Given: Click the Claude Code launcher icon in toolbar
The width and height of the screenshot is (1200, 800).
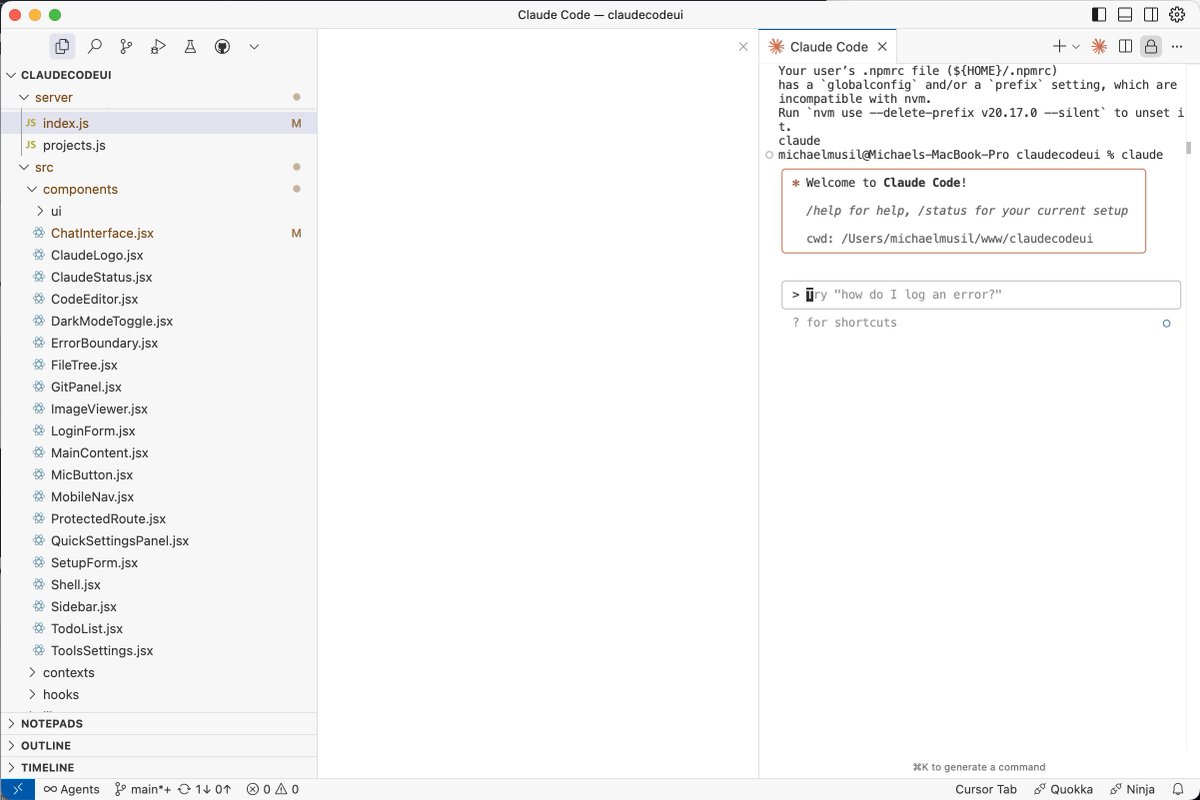Looking at the screenshot, I should point(1099,46).
